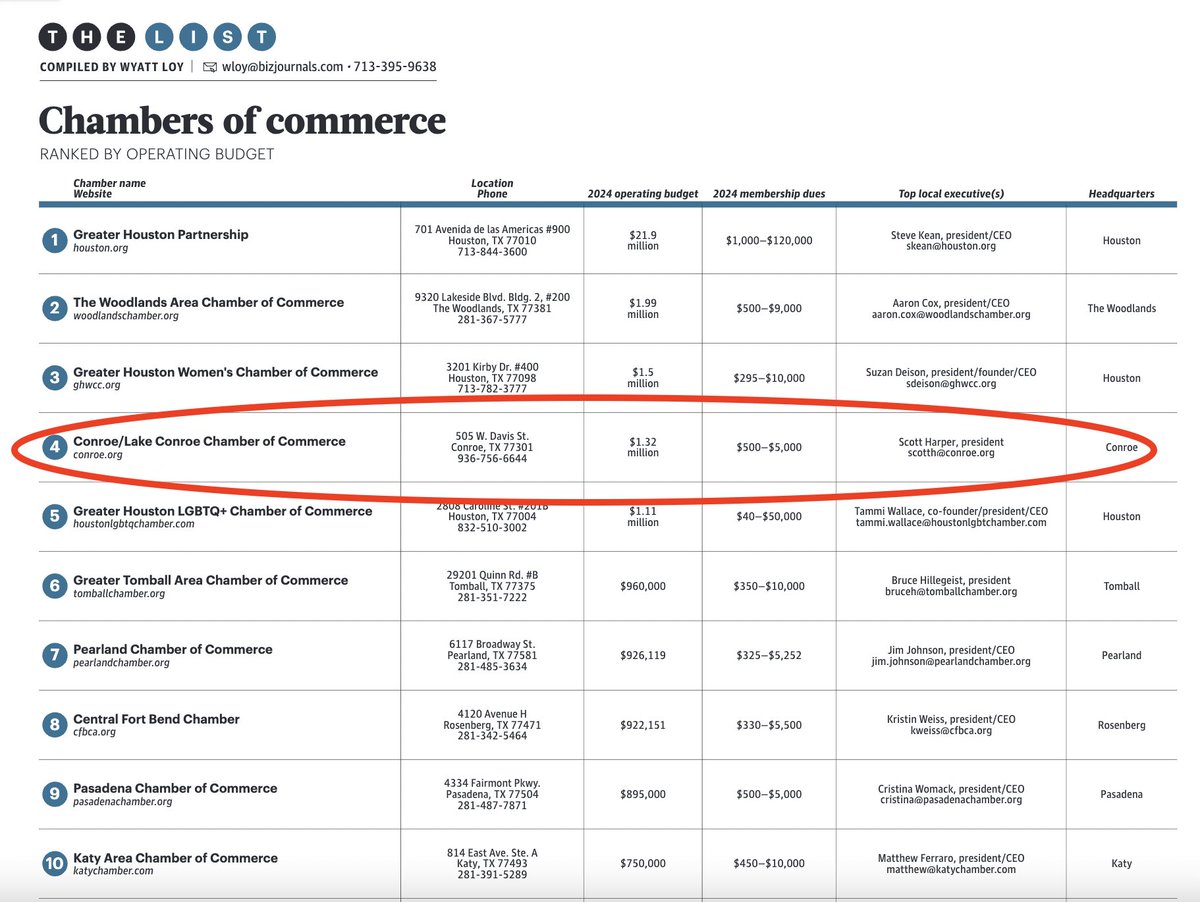Email skean@houston.org address
The image size is (1200, 902).
tap(950, 246)
